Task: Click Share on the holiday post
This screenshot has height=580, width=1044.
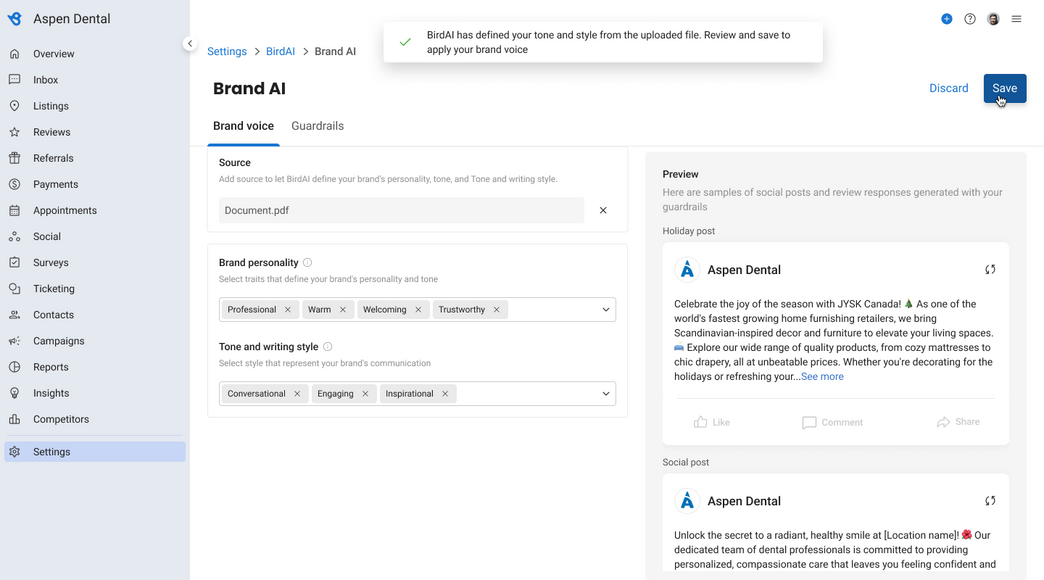Action: pyautogui.click(x=957, y=422)
